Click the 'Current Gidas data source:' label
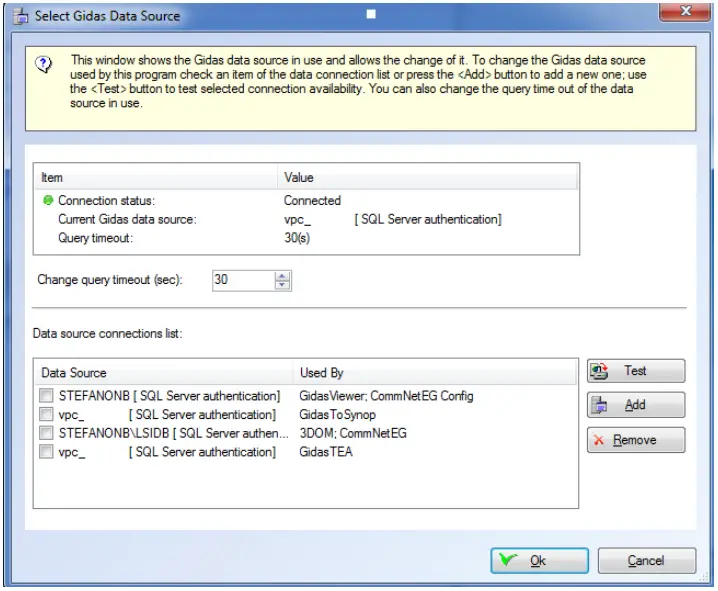The image size is (718, 591). (127, 219)
